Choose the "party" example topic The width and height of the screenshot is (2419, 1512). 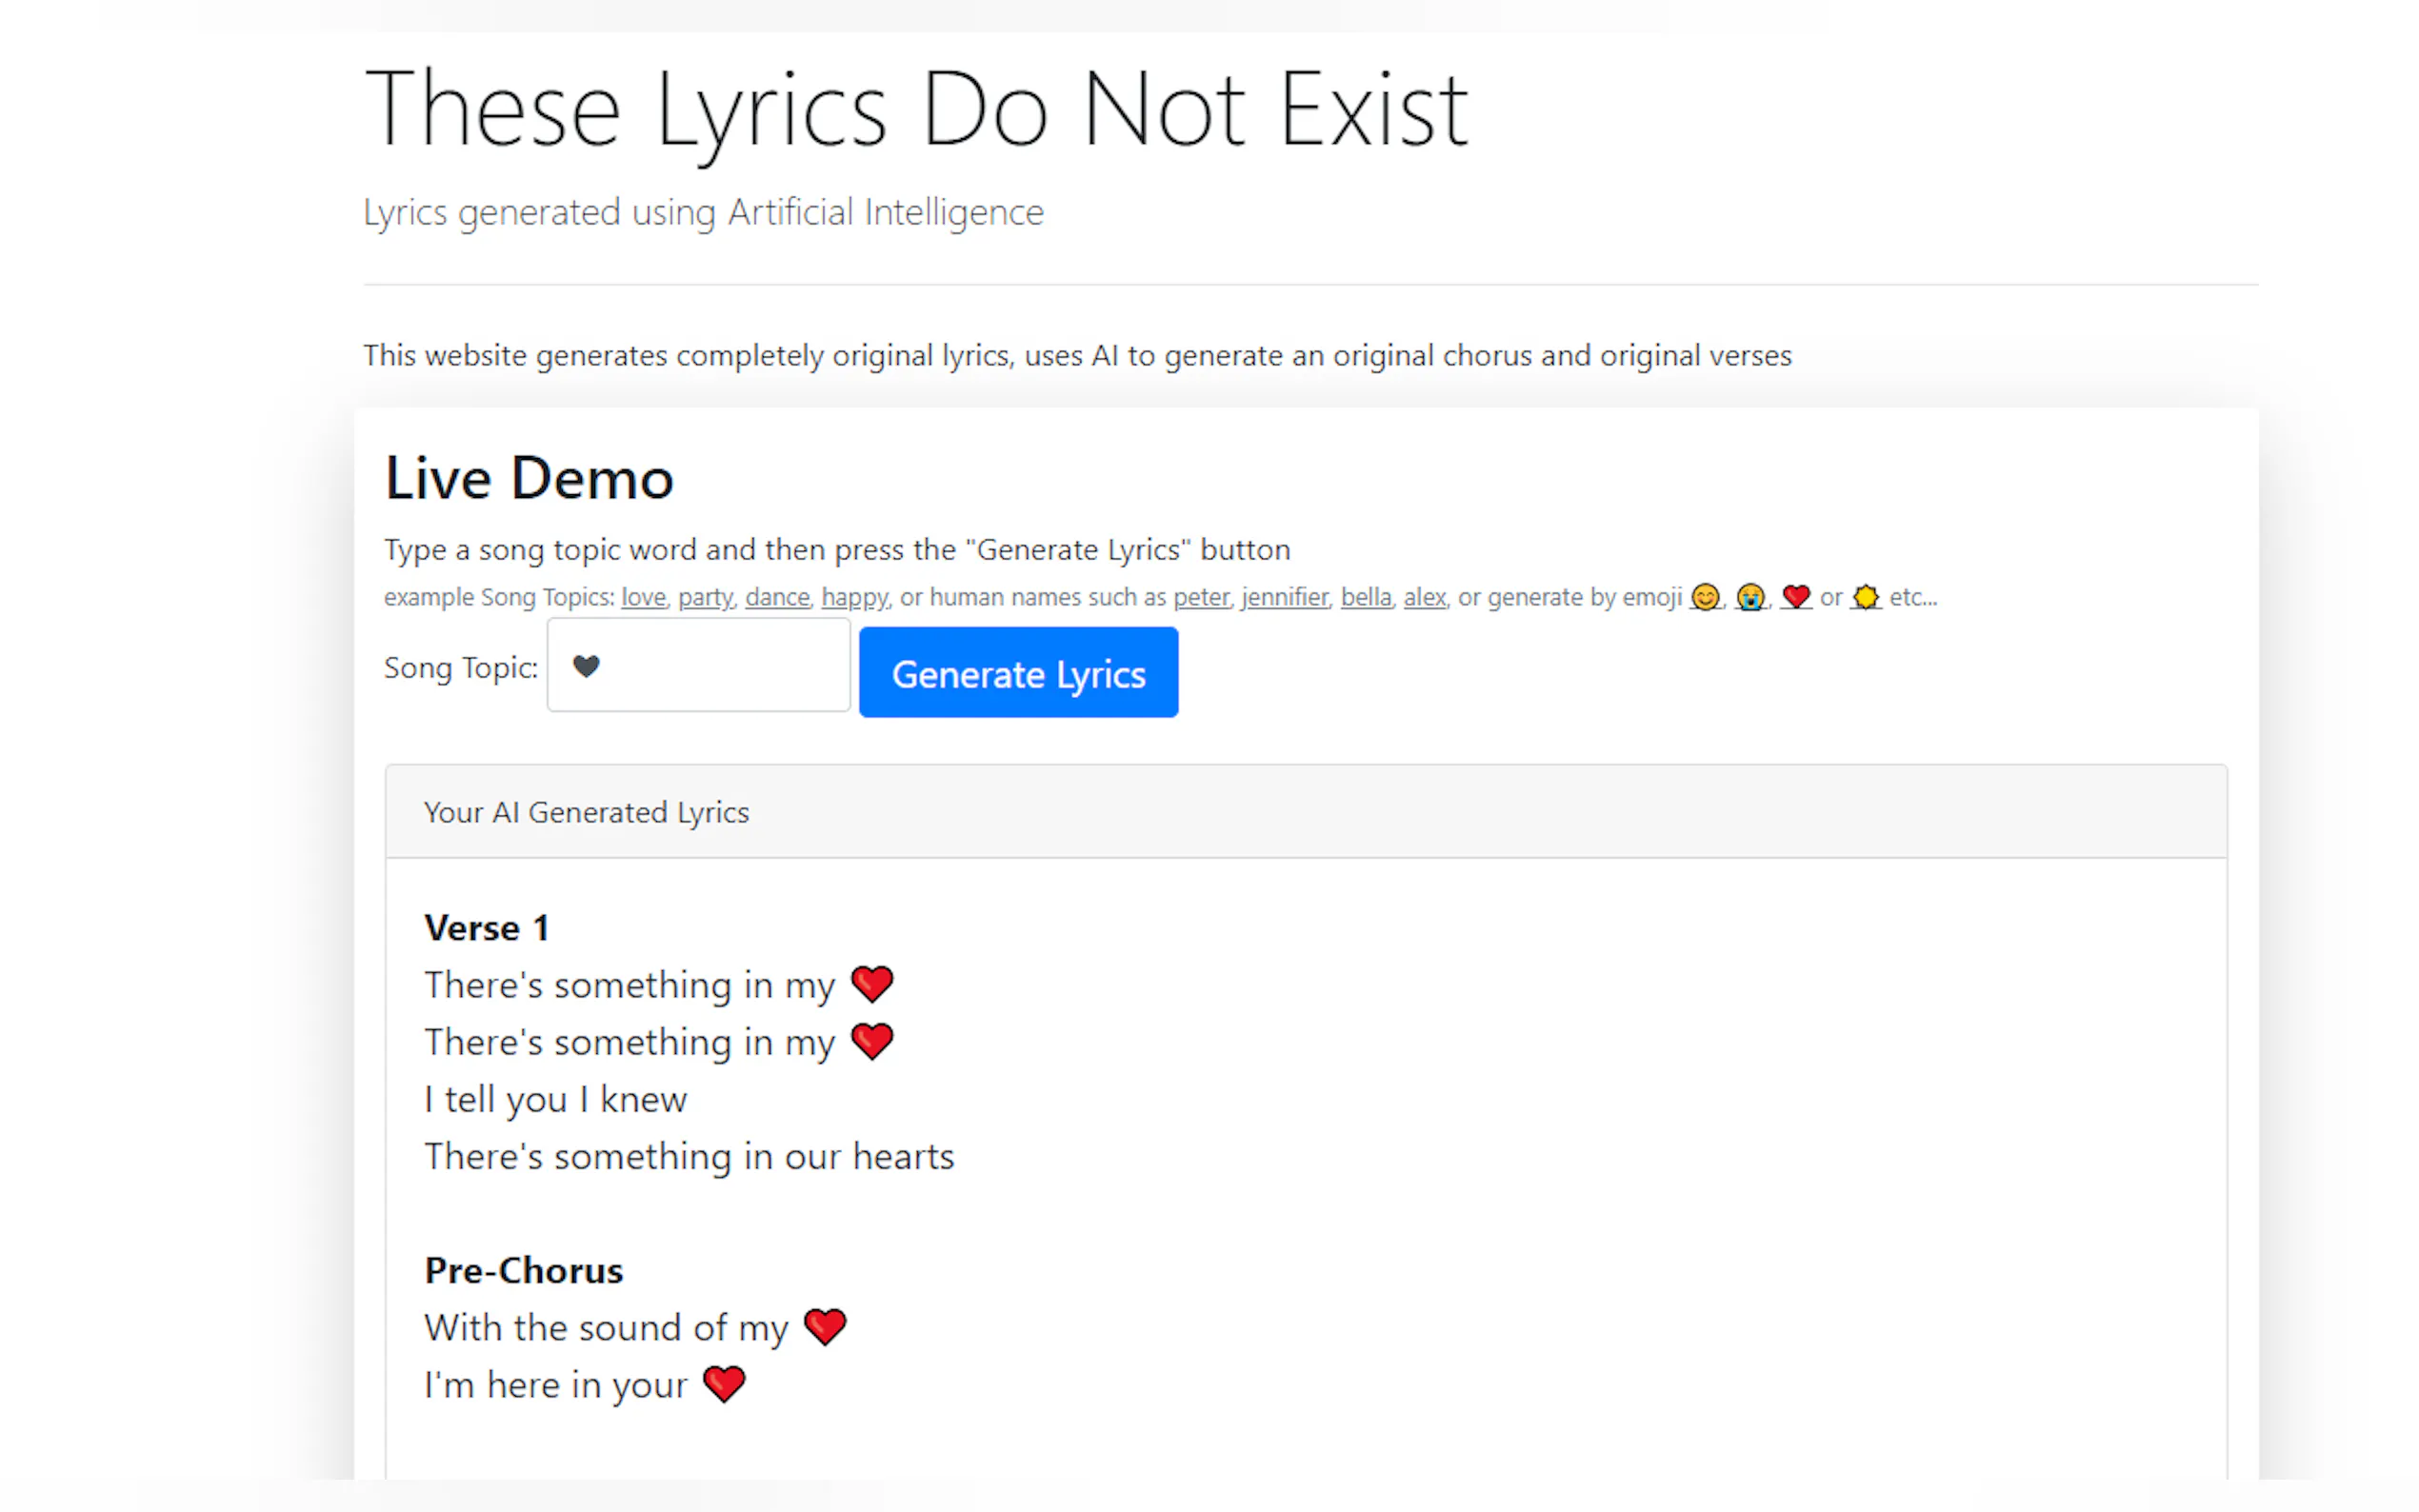tap(705, 597)
